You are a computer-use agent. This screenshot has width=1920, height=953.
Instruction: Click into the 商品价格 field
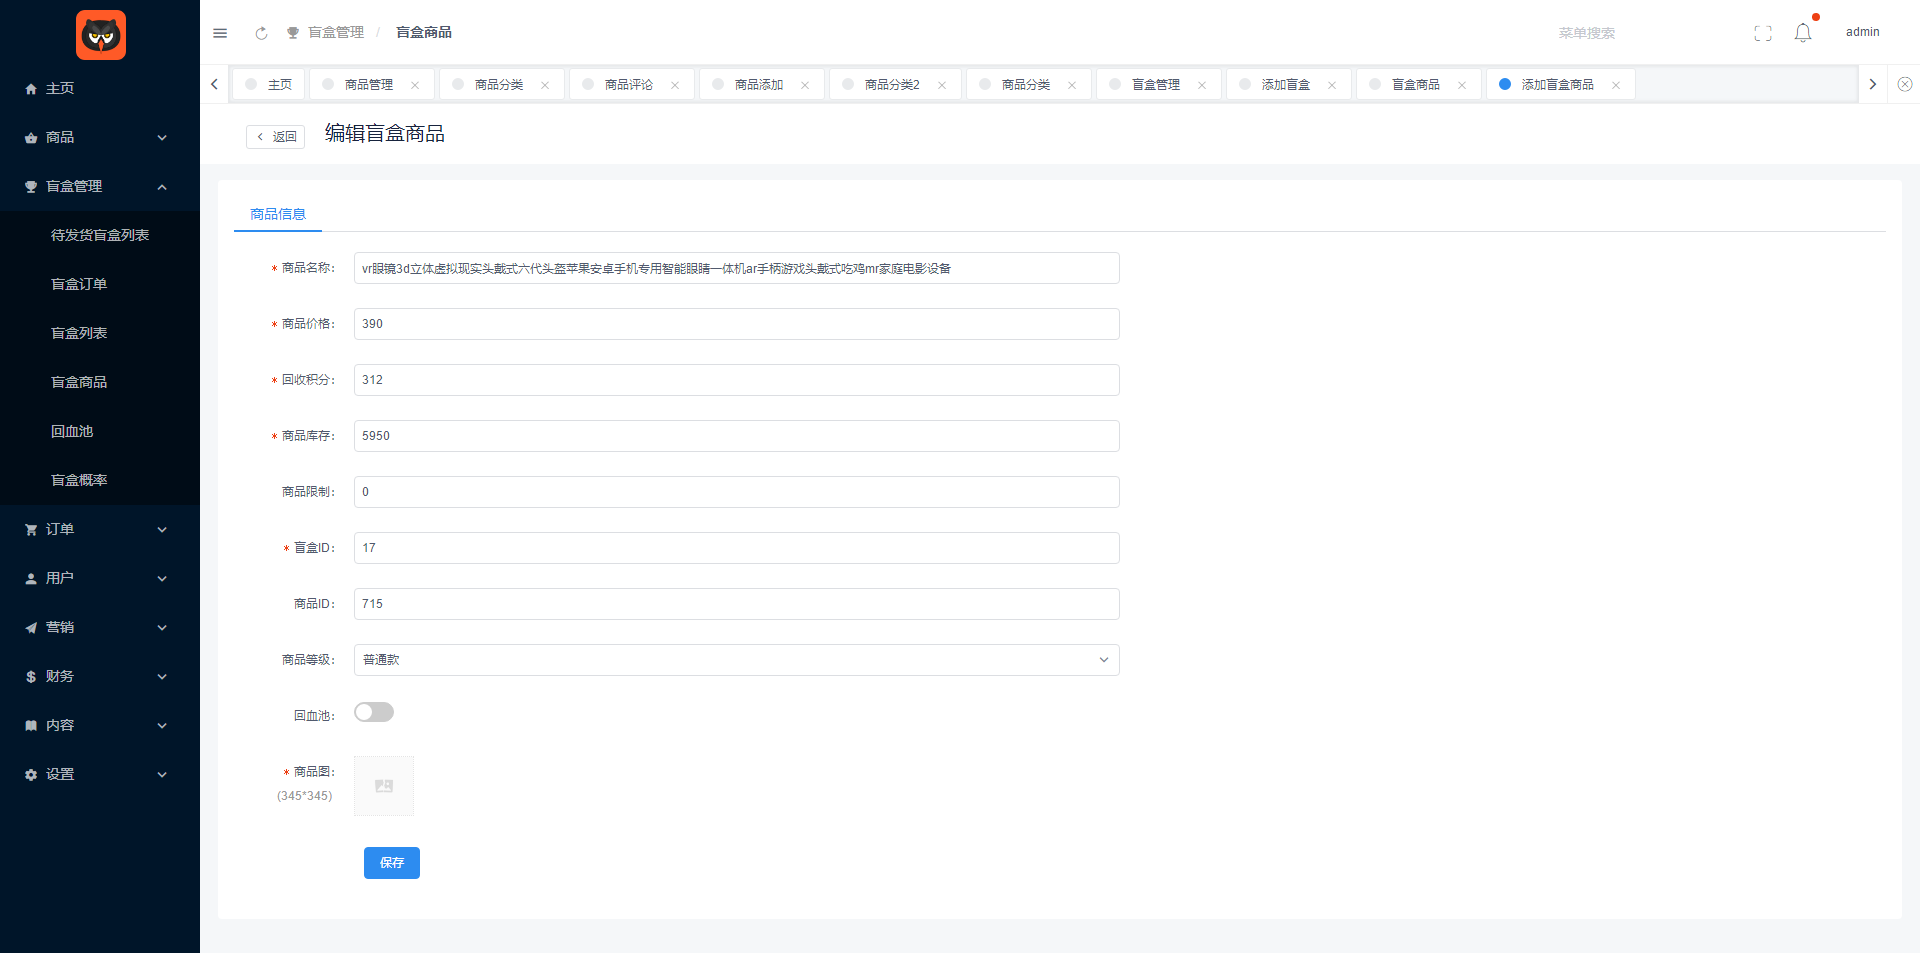click(x=737, y=324)
